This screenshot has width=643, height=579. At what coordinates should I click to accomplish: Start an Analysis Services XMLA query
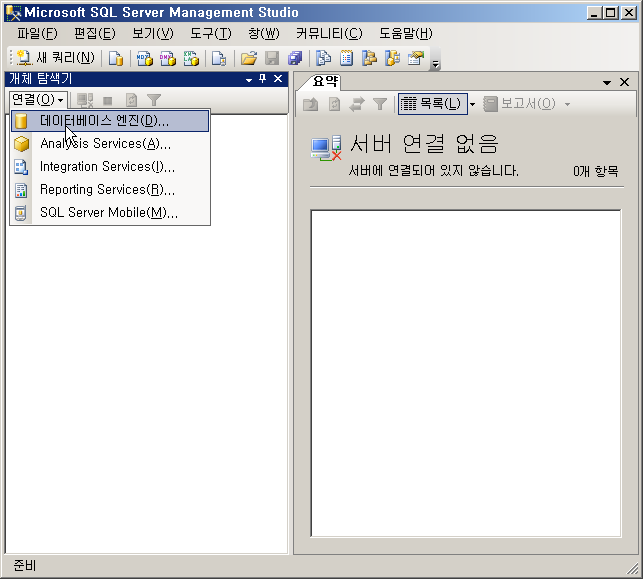point(191,58)
